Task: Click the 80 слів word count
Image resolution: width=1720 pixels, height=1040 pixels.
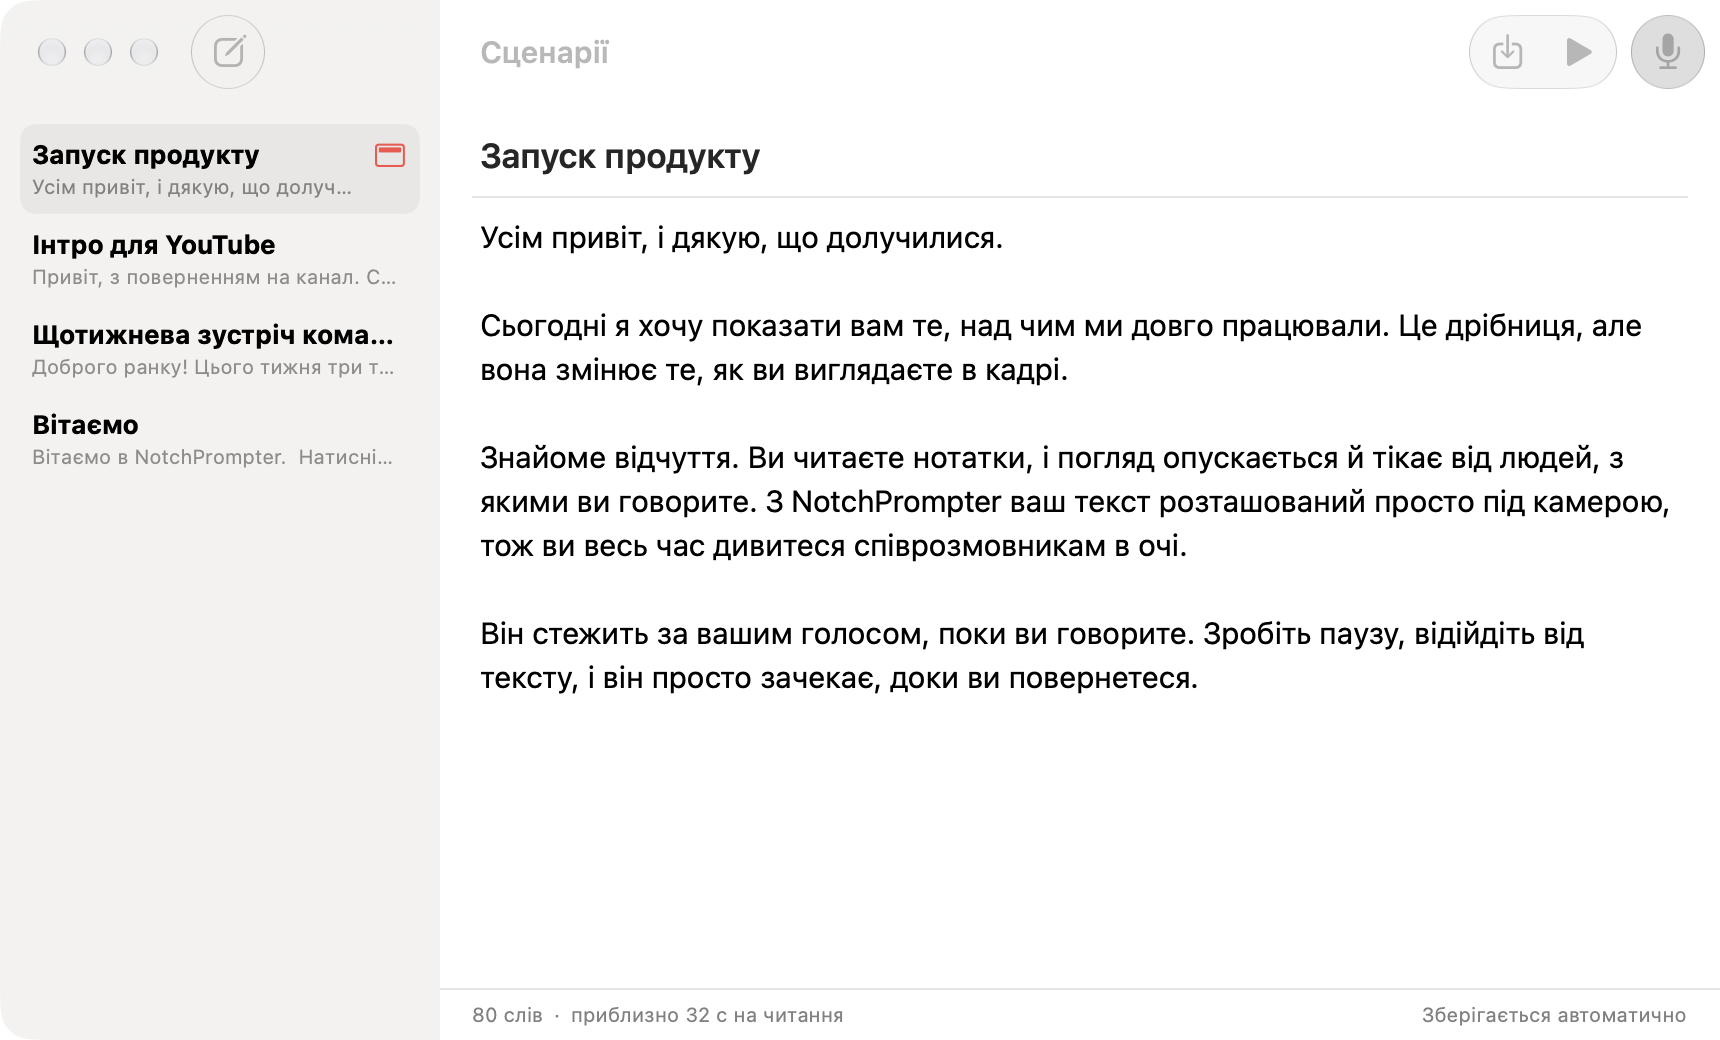Action: (x=507, y=1015)
